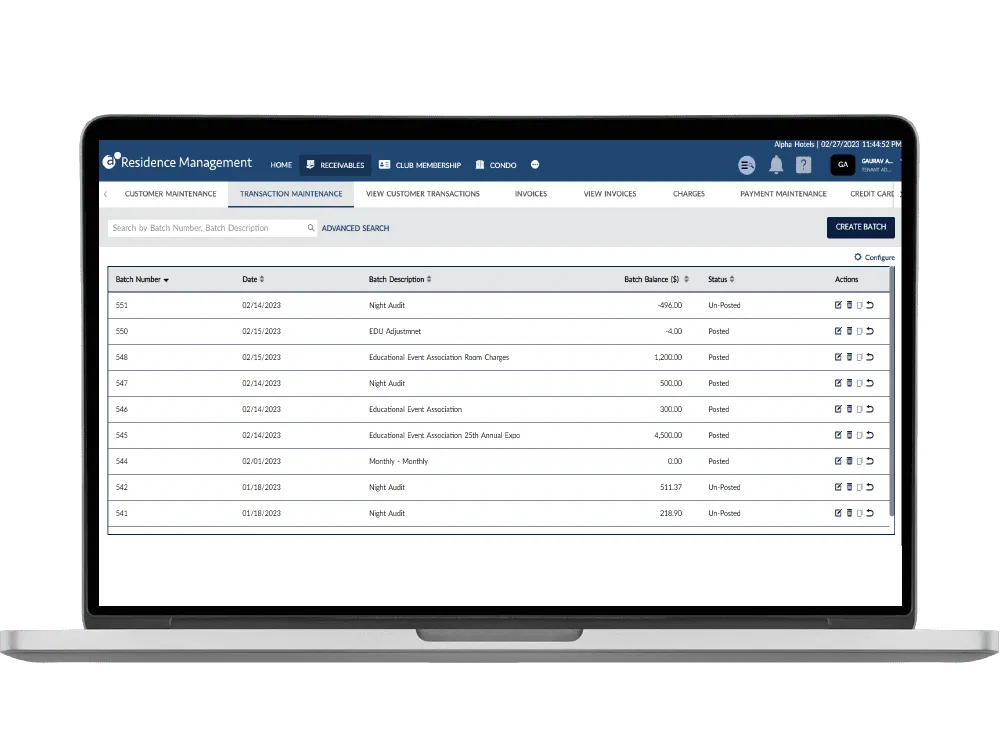Open the notifications bell
The height and width of the screenshot is (755, 1000).
click(x=775, y=165)
